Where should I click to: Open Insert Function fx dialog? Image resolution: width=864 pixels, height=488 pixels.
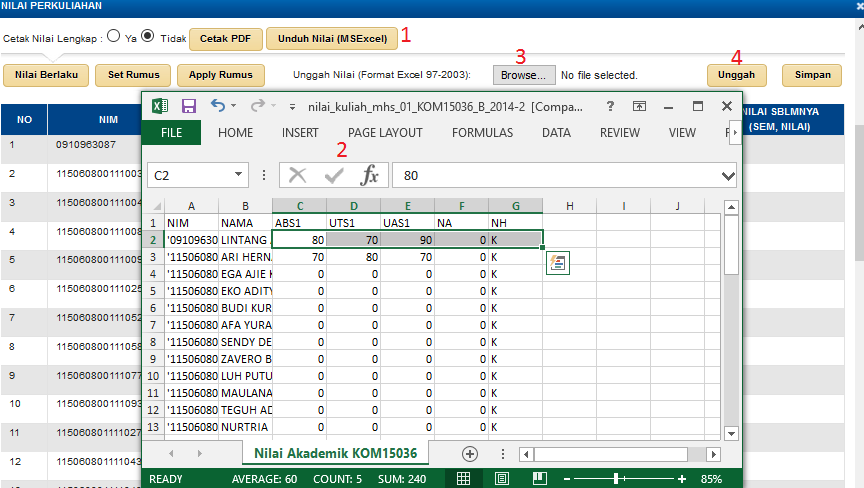coord(369,176)
